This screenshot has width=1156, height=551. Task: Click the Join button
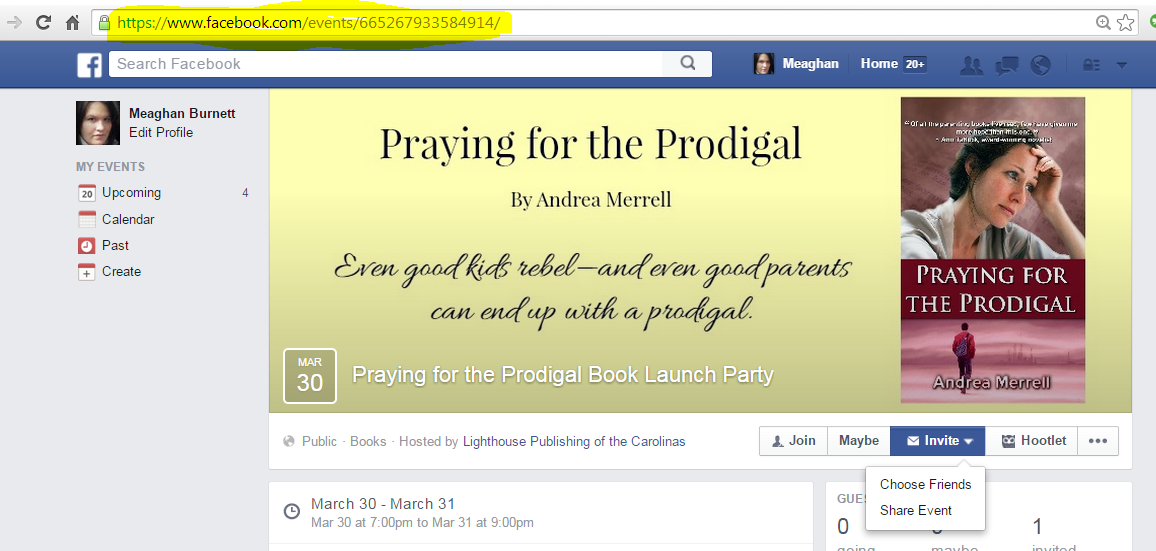click(793, 441)
